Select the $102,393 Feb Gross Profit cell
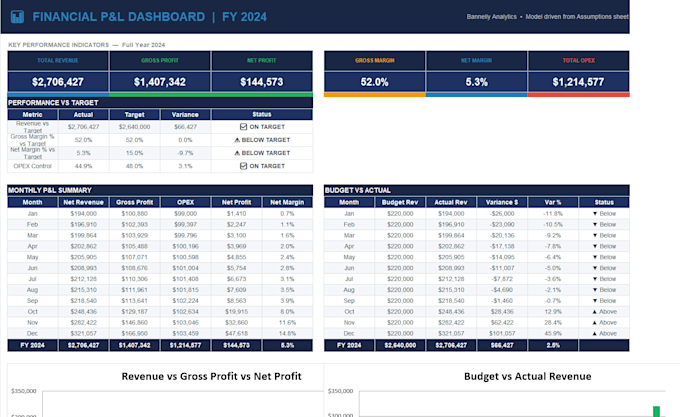The width and height of the screenshot is (680, 417). pyautogui.click(x=134, y=225)
